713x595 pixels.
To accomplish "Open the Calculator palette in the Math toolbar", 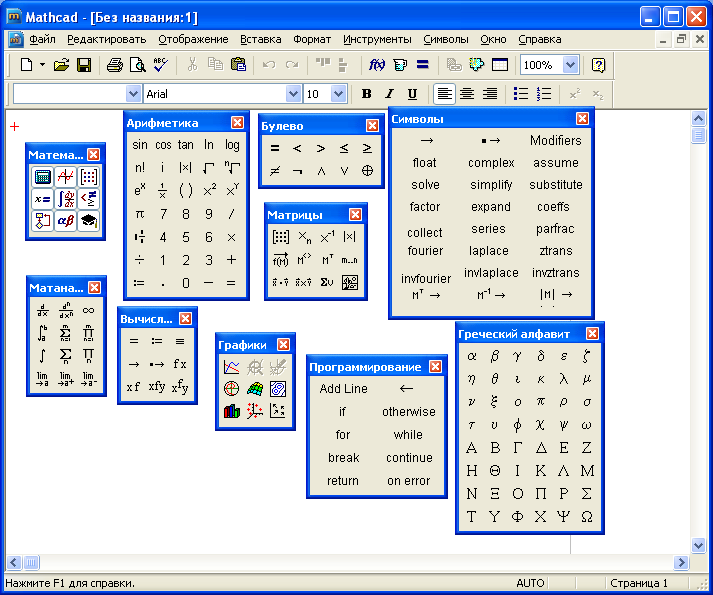I will (43, 177).
